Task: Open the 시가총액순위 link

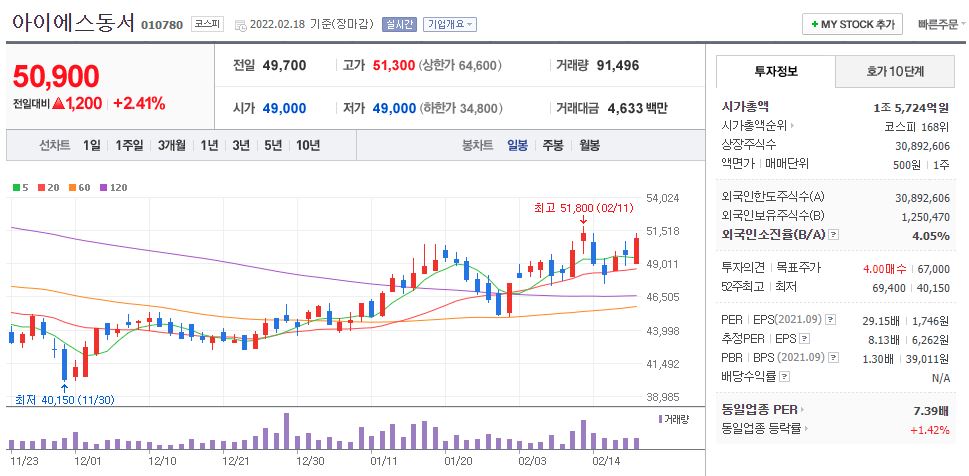Action: [757, 125]
